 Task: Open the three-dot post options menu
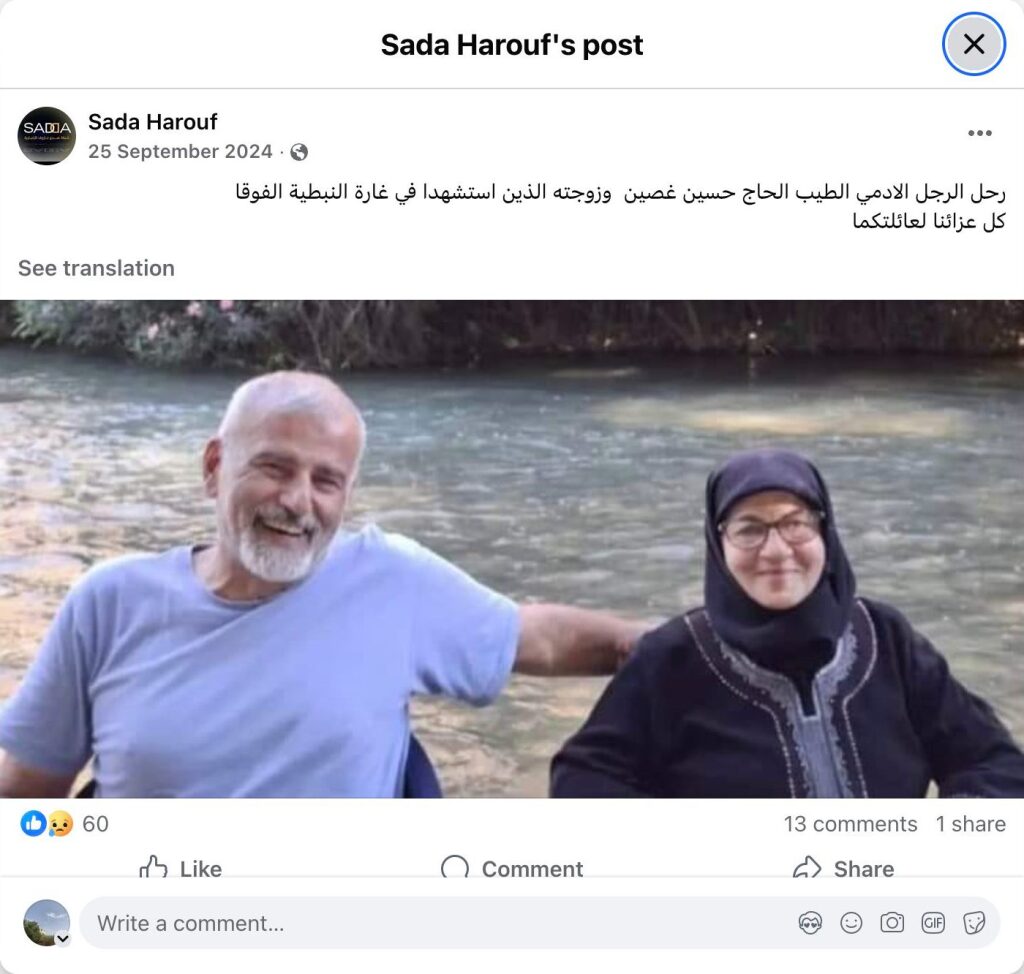click(x=980, y=133)
